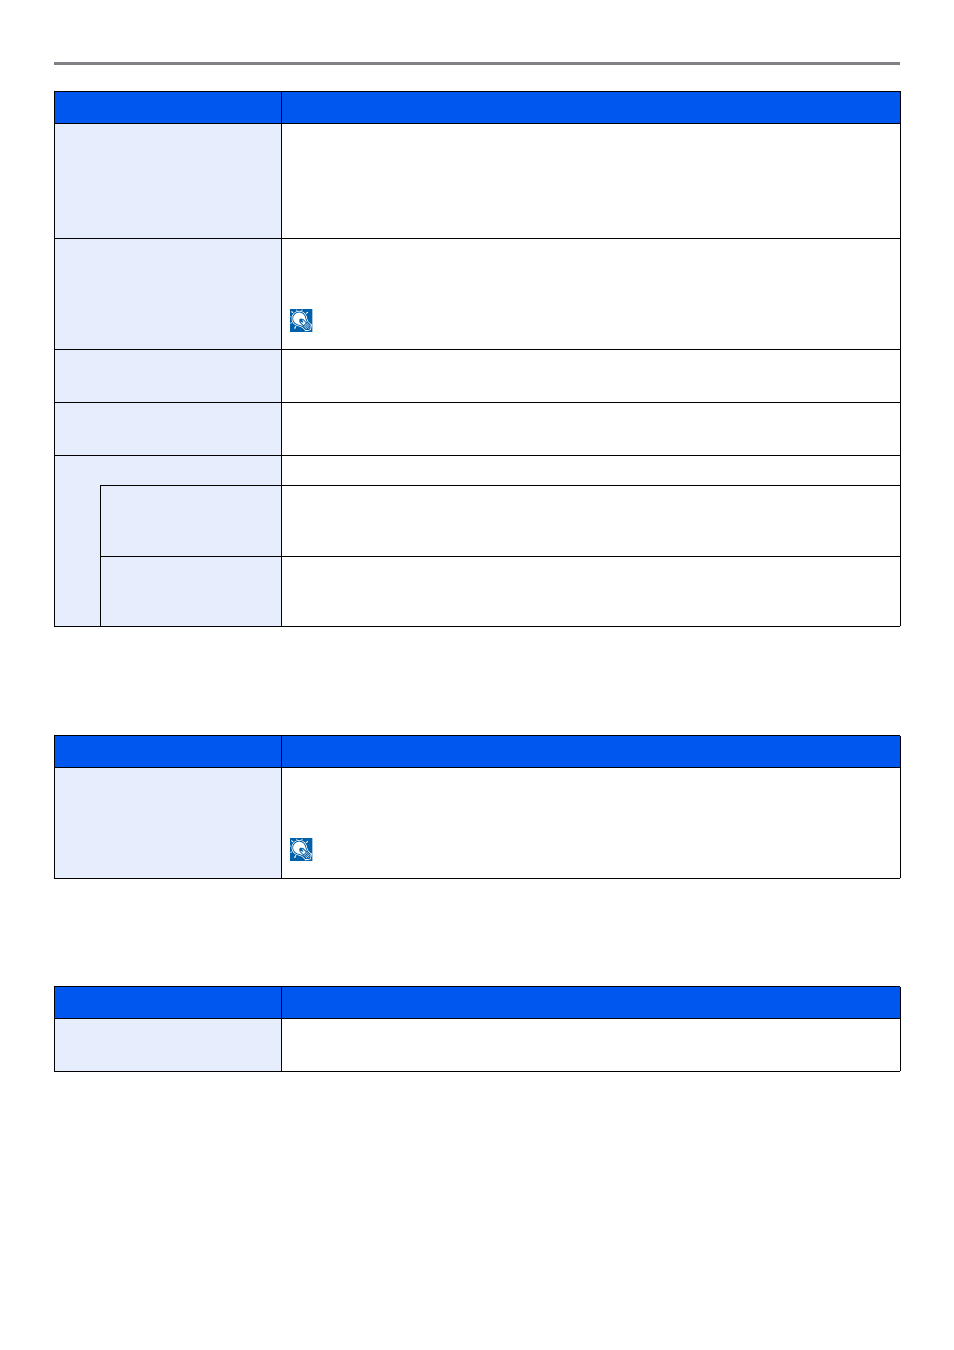Viewport: 954px width, 1350px height.
Task: Click the first nested light-blue sub-row label cell
Action: pyautogui.click(x=191, y=521)
